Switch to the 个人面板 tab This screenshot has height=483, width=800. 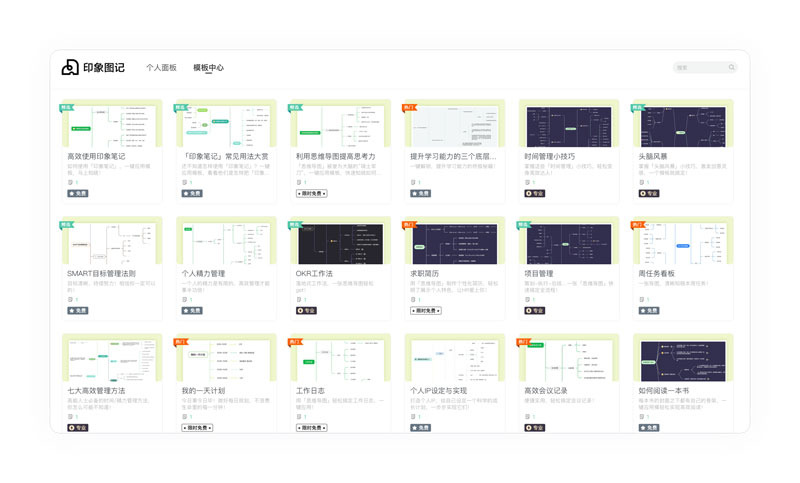click(x=161, y=68)
